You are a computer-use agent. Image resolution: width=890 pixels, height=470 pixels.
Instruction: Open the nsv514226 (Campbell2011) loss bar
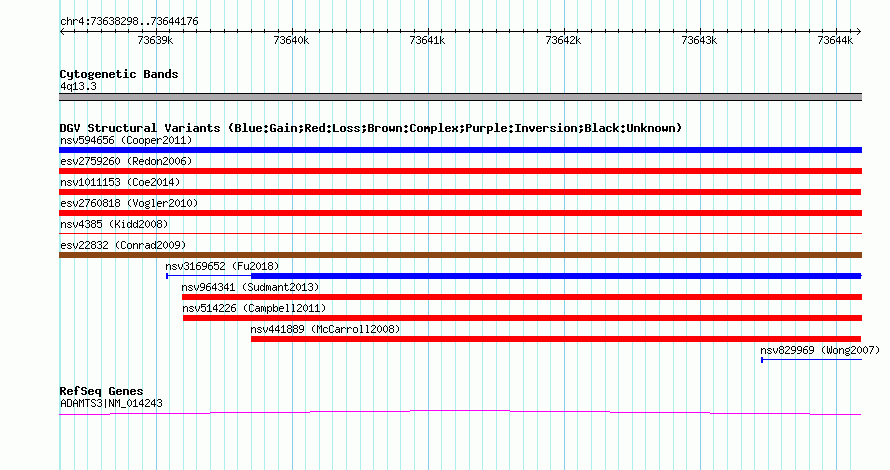click(x=522, y=318)
